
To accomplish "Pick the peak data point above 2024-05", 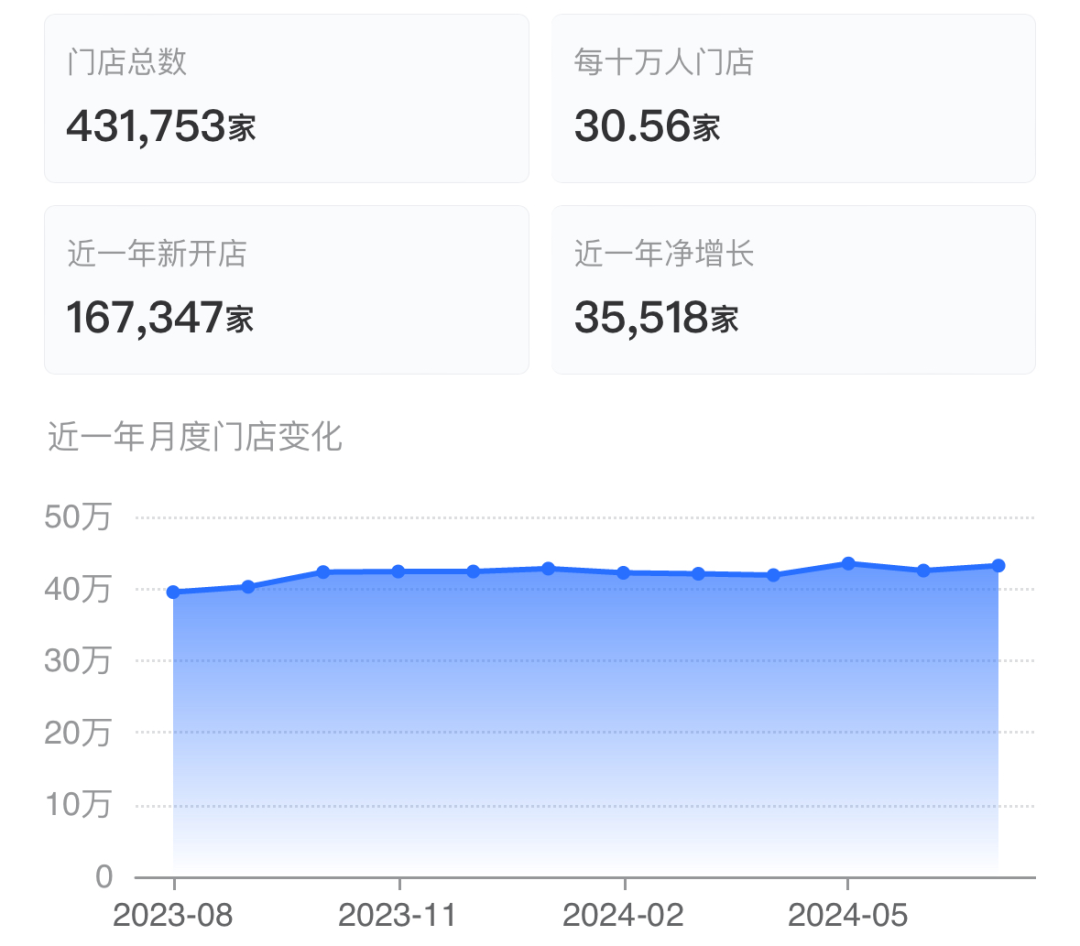I will click(x=848, y=563).
